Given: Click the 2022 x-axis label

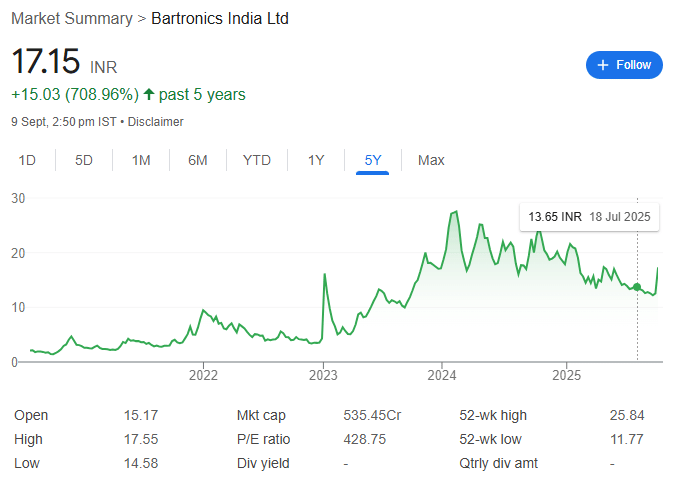Looking at the screenshot, I should coord(203,375).
